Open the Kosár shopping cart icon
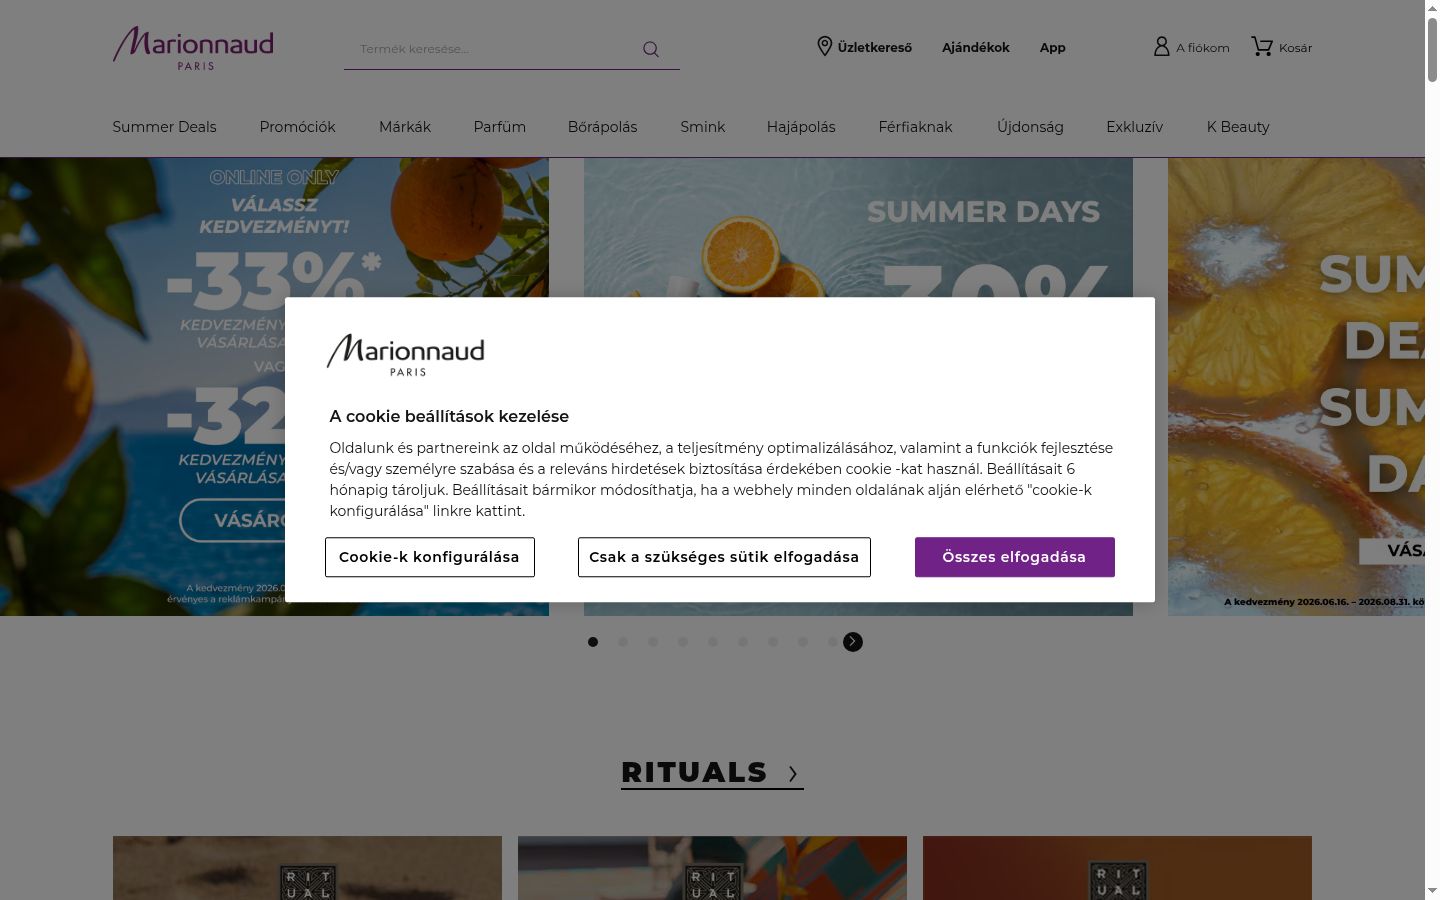1440x900 pixels. tap(1262, 47)
